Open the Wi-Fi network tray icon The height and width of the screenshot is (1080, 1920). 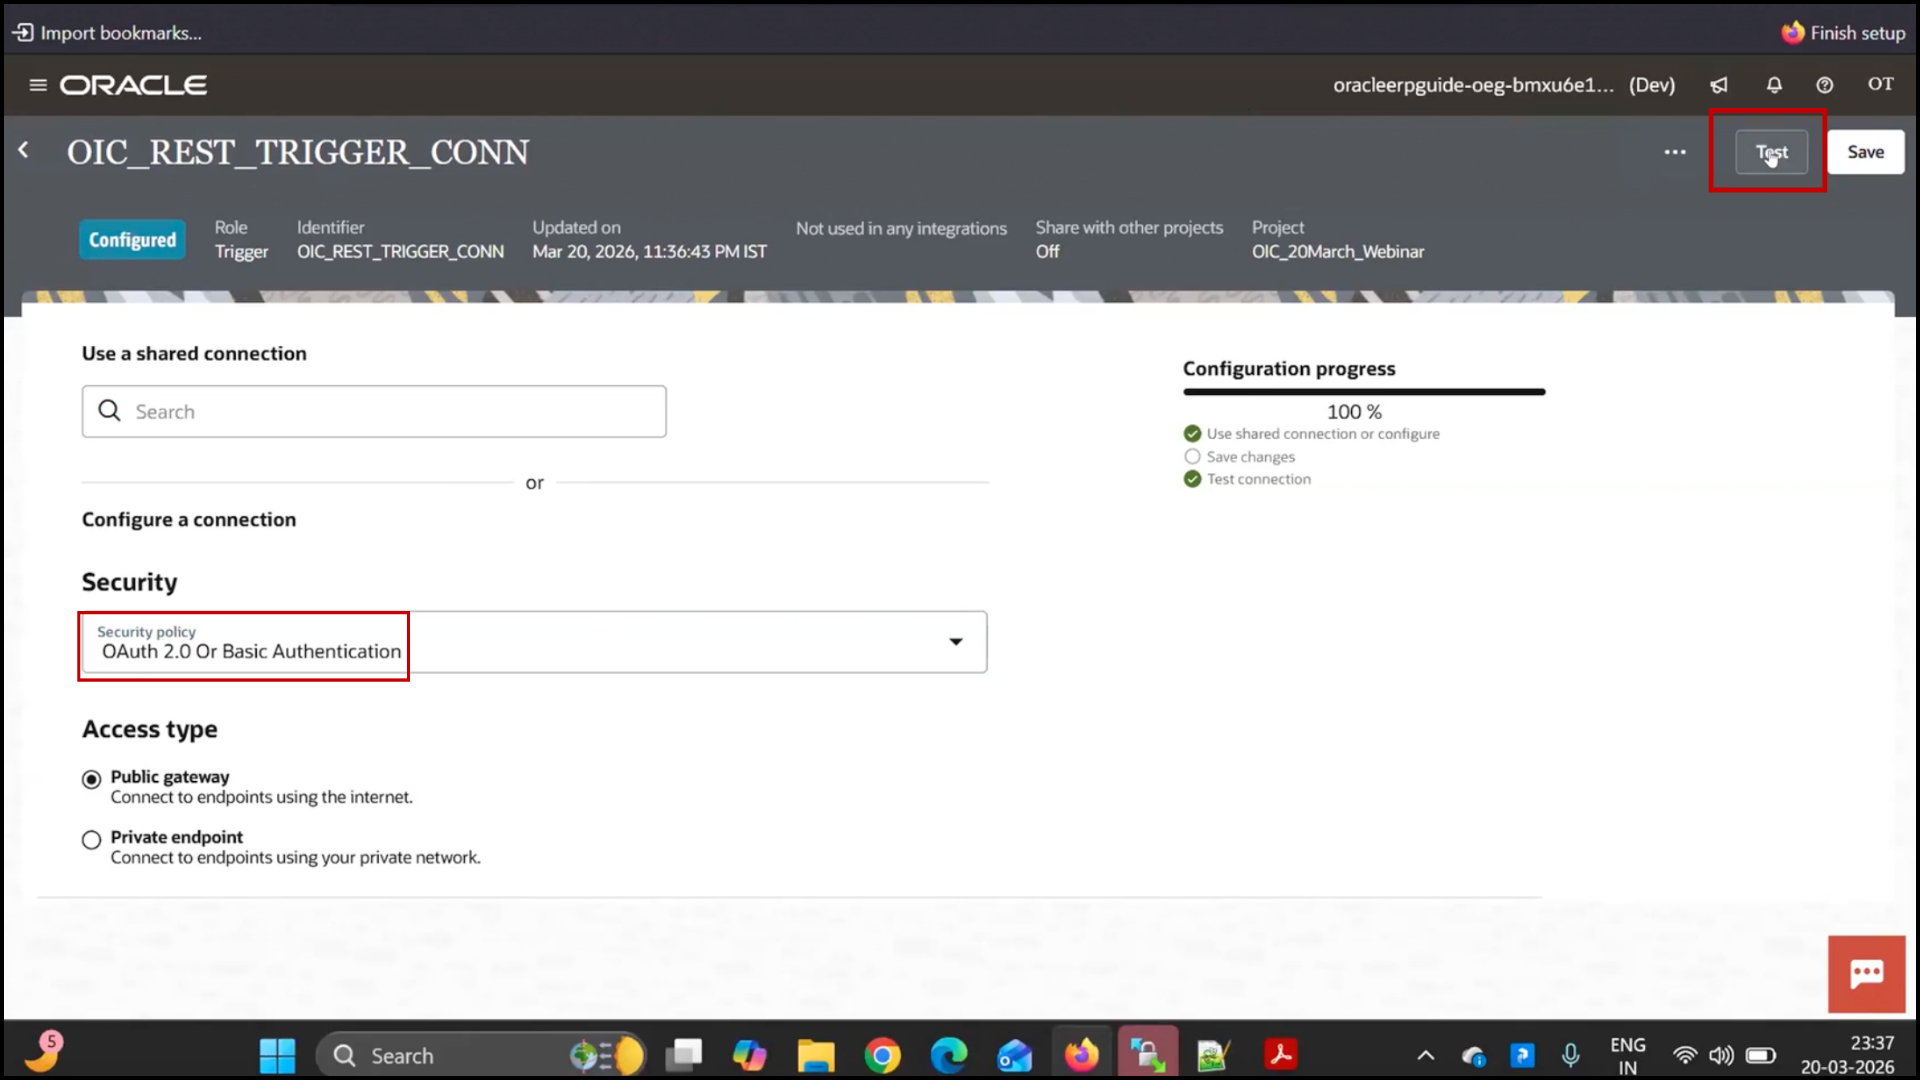(1685, 1056)
